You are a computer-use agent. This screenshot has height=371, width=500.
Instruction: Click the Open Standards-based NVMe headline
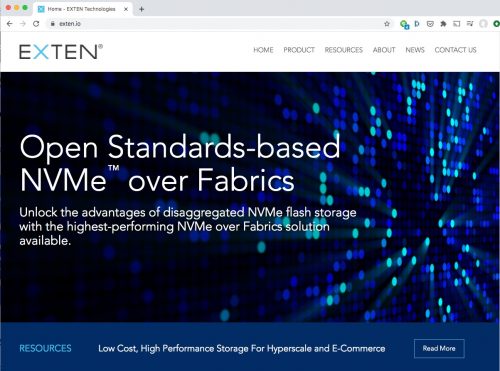180,163
